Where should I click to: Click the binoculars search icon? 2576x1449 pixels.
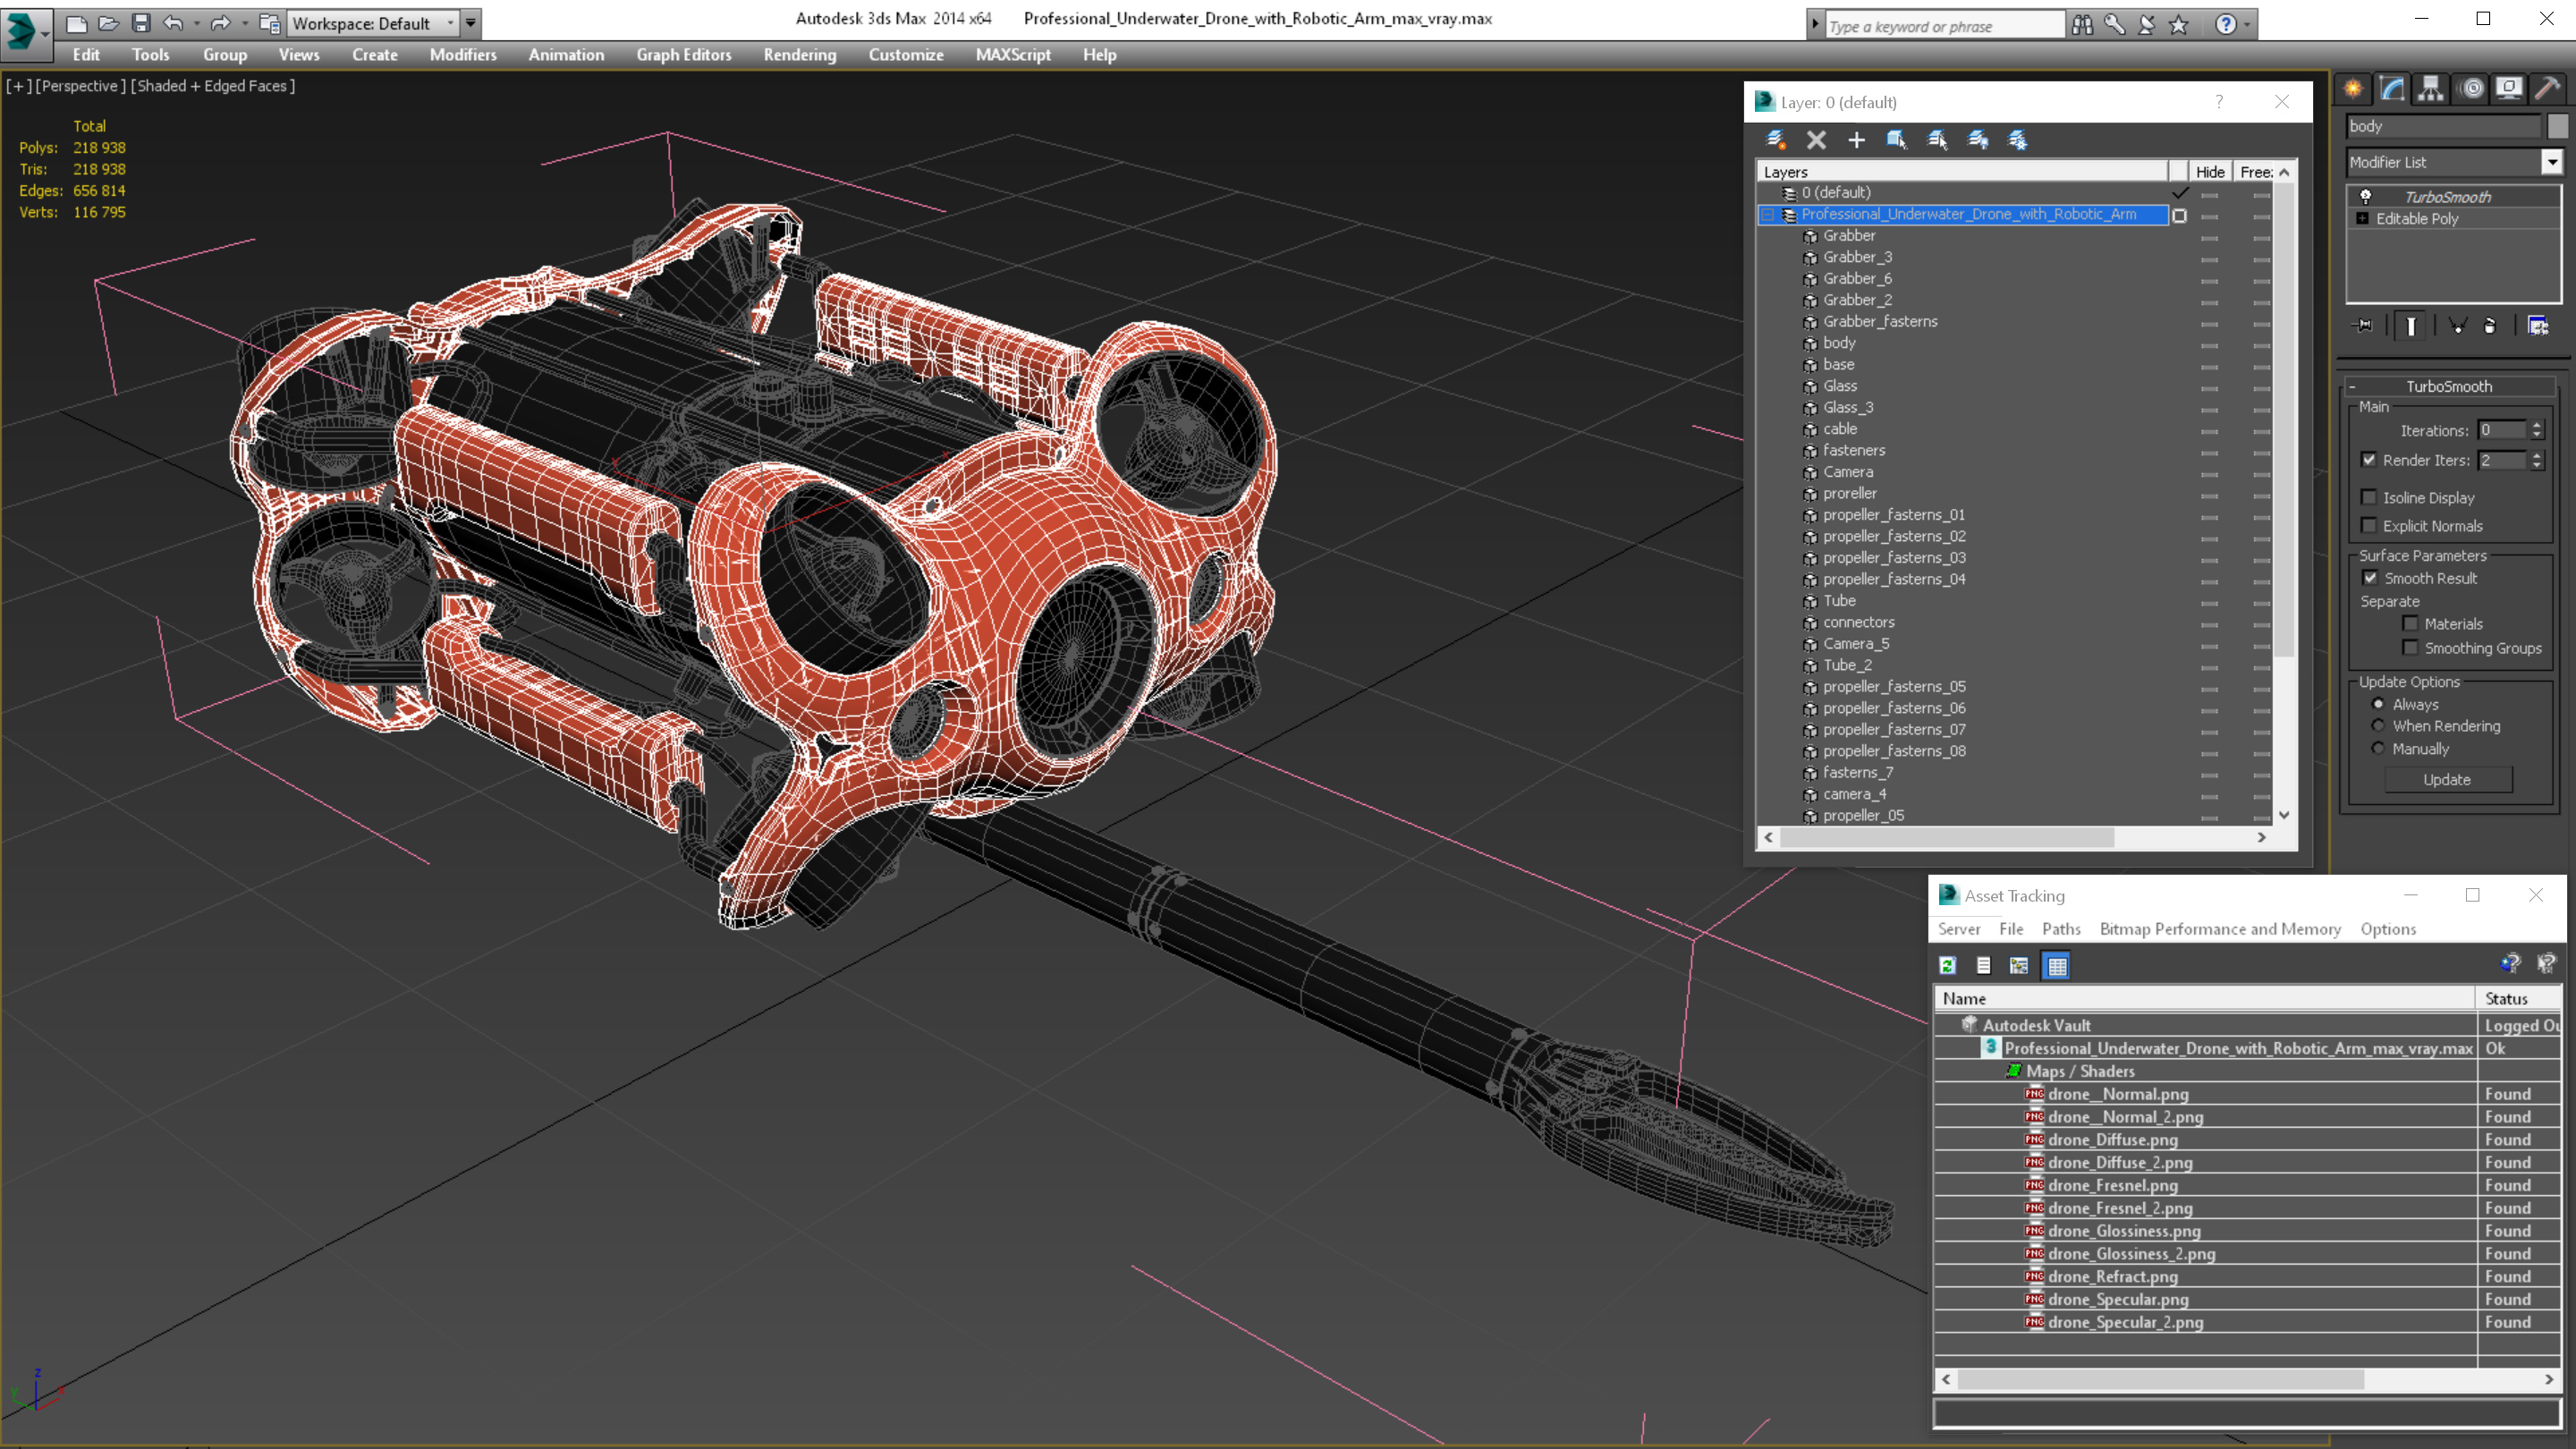tap(2082, 25)
